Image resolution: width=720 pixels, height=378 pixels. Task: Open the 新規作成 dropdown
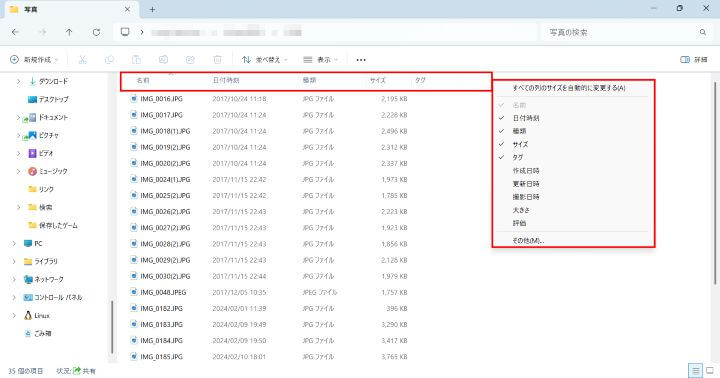34,60
